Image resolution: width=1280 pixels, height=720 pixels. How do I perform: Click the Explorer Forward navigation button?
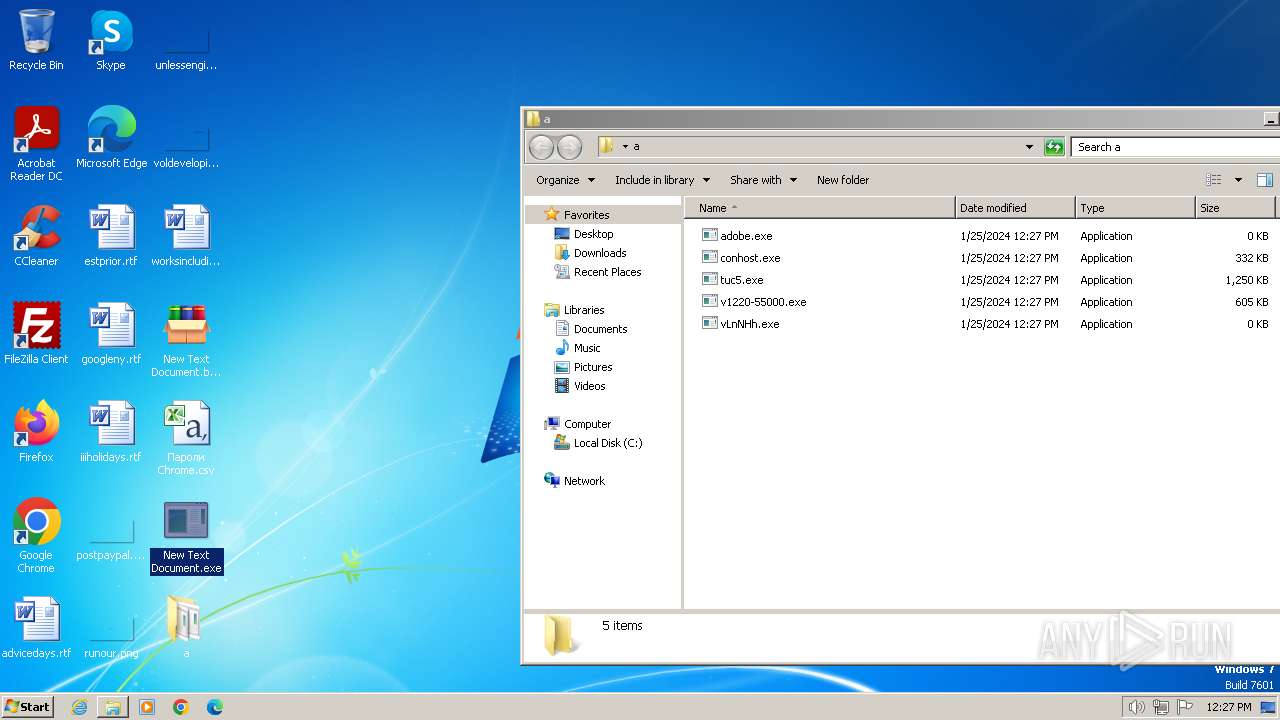(x=569, y=147)
